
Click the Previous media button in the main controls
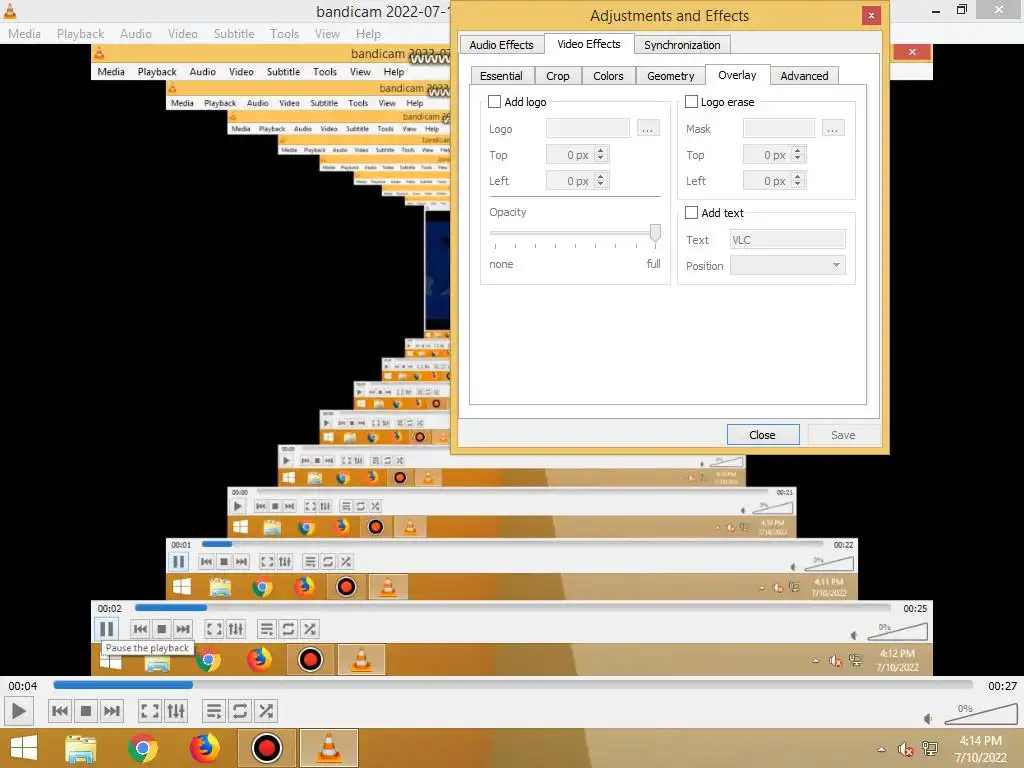59,711
